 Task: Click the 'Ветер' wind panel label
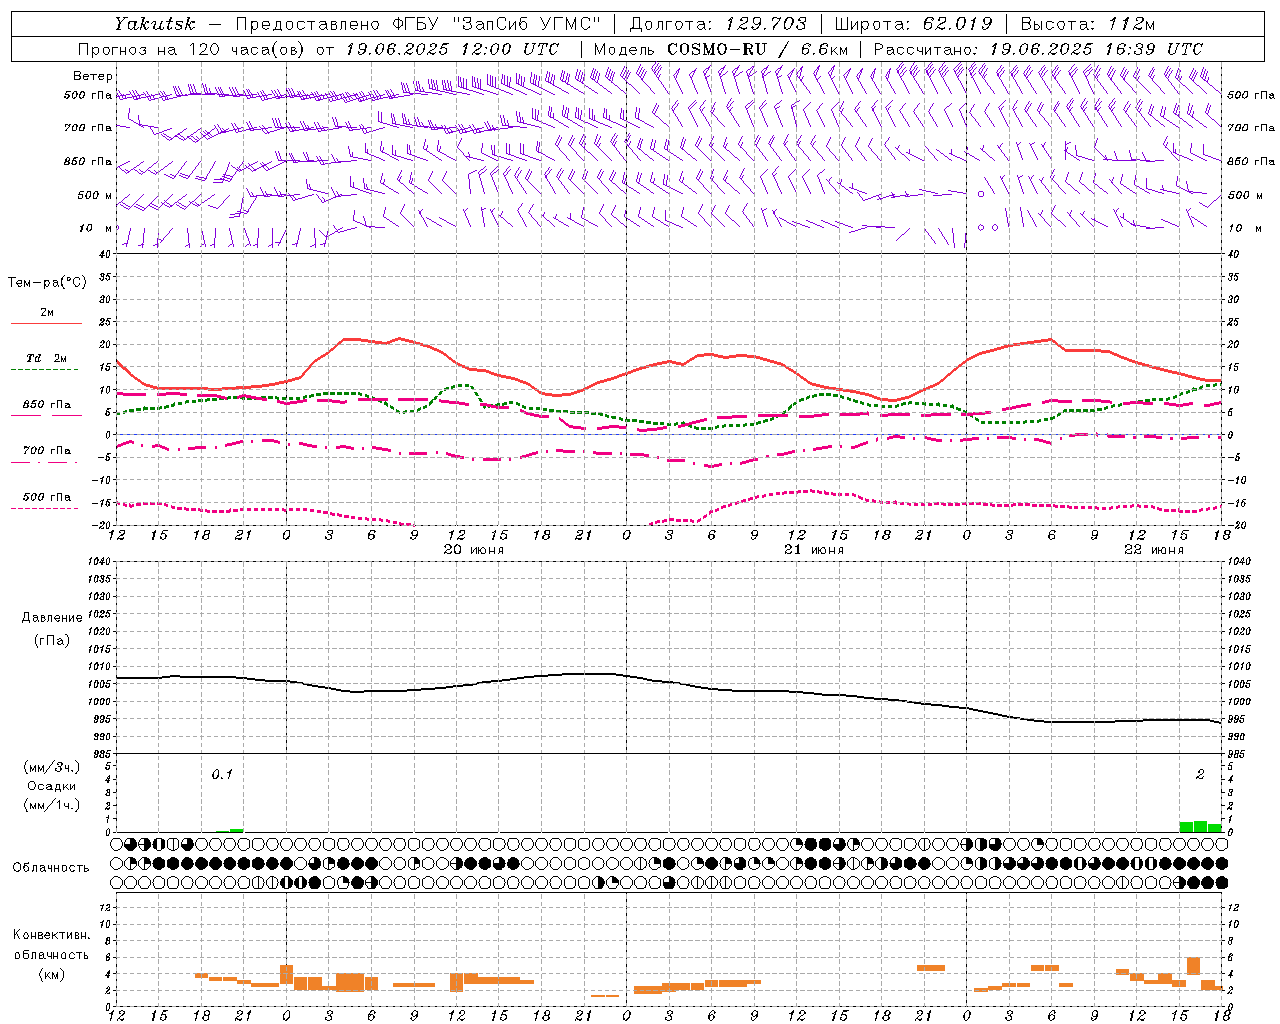point(93,76)
